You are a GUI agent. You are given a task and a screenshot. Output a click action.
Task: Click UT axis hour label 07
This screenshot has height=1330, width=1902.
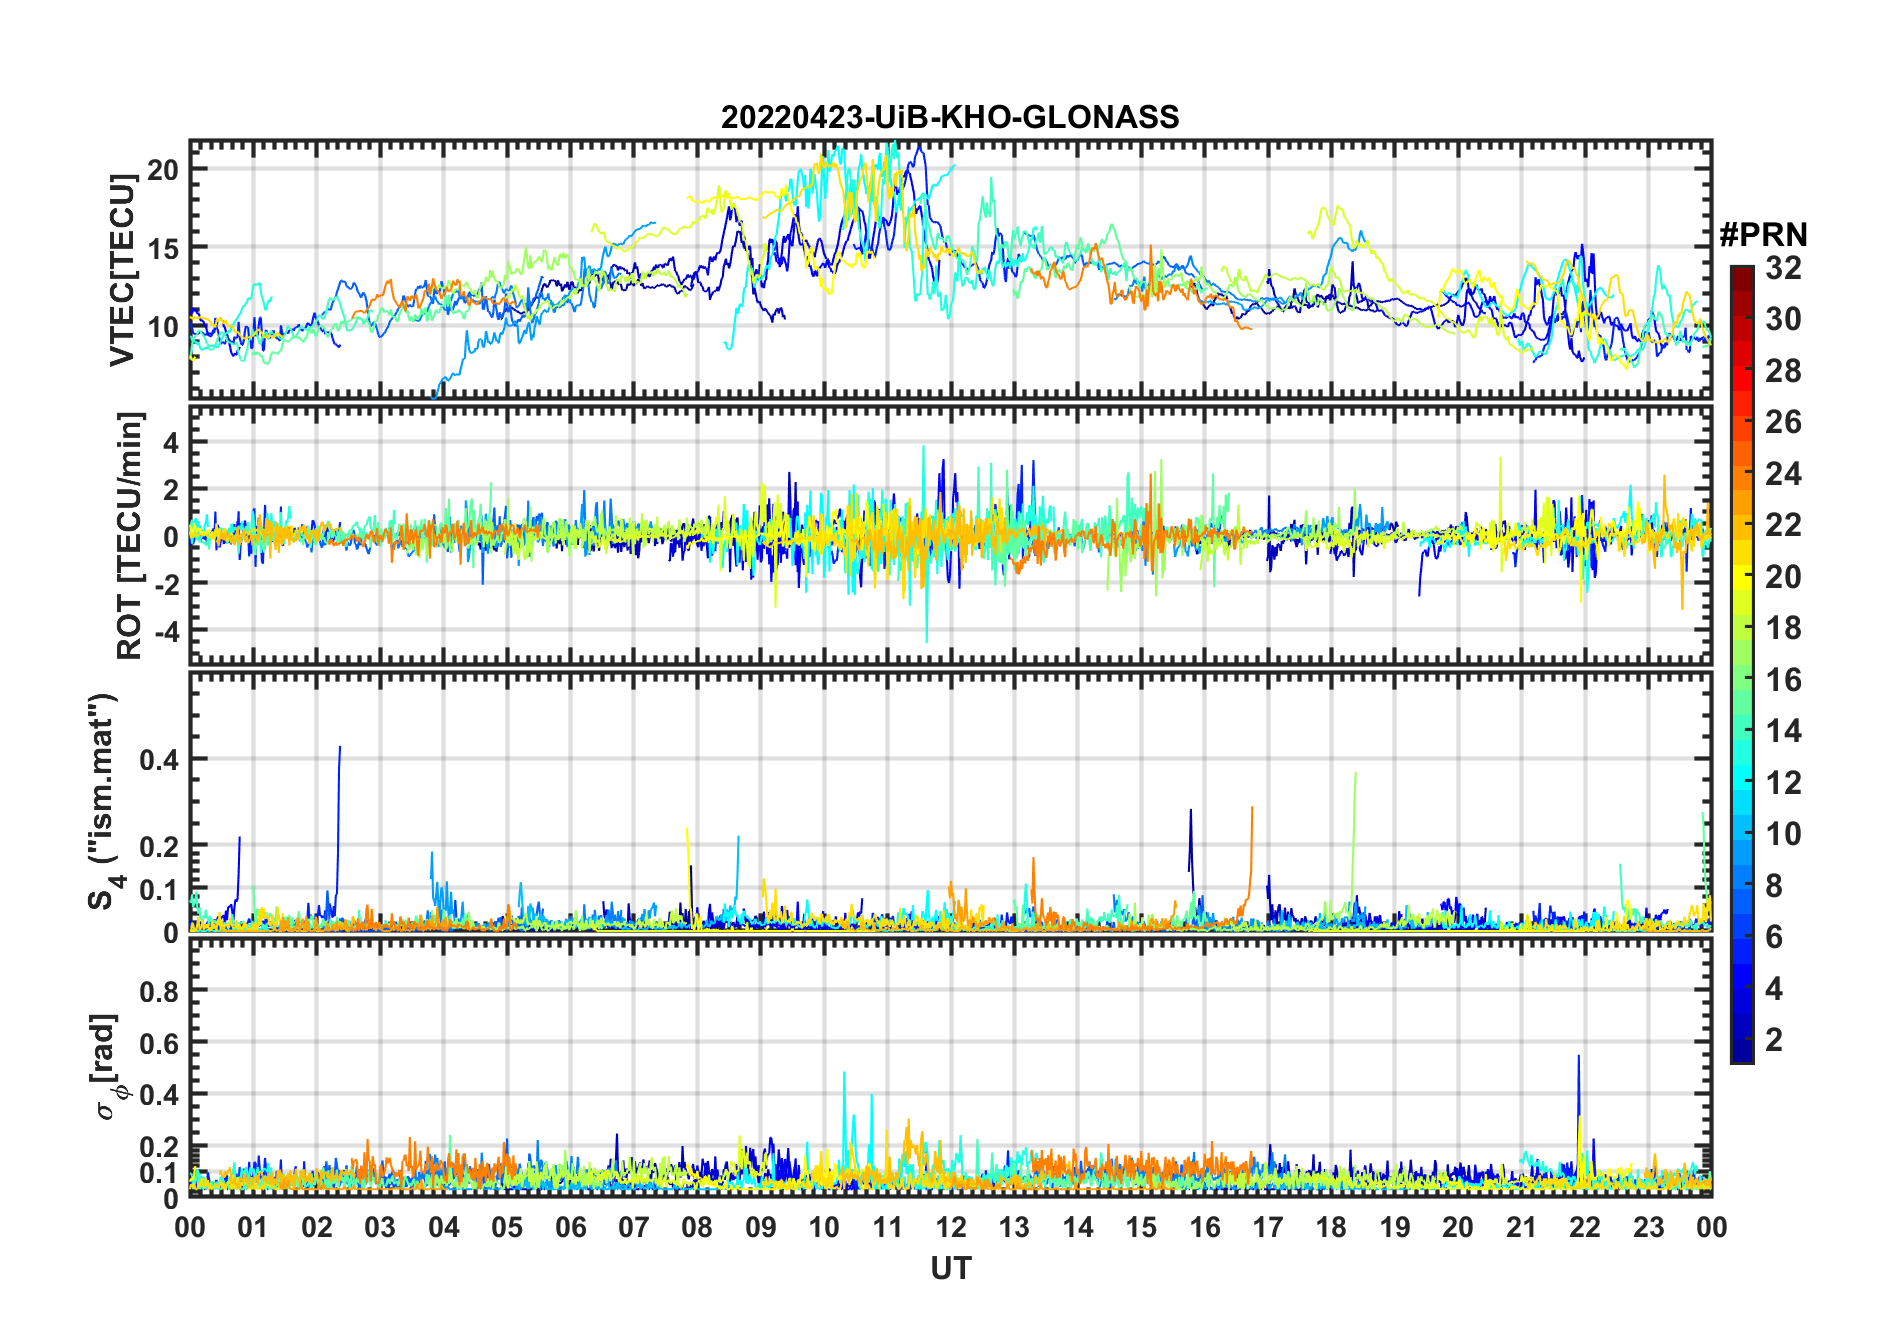click(634, 1227)
